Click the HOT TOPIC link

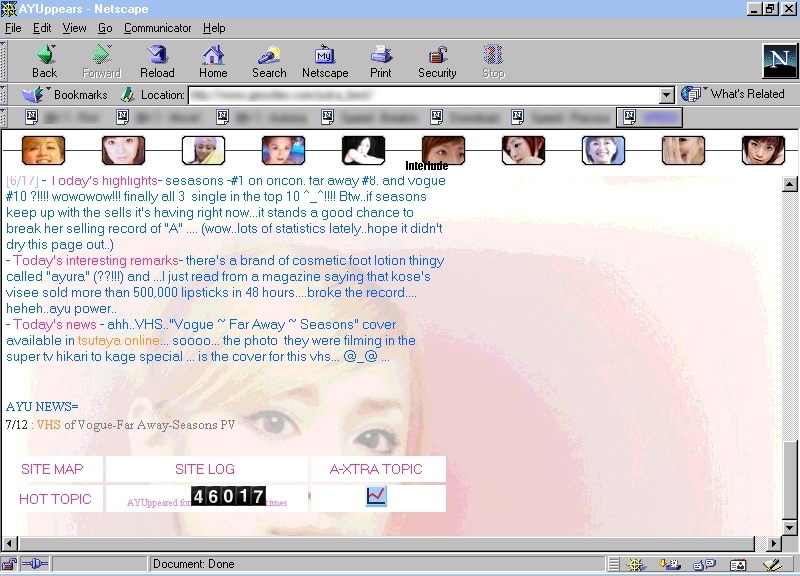coord(55,499)
